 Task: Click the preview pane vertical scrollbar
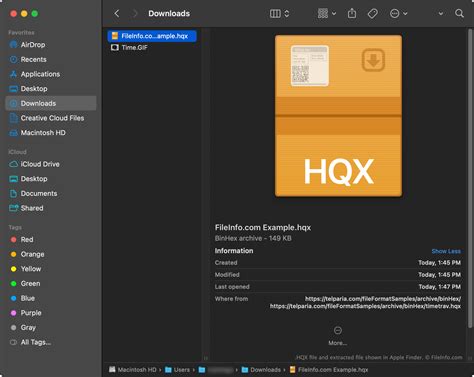(x=470, y=178)
